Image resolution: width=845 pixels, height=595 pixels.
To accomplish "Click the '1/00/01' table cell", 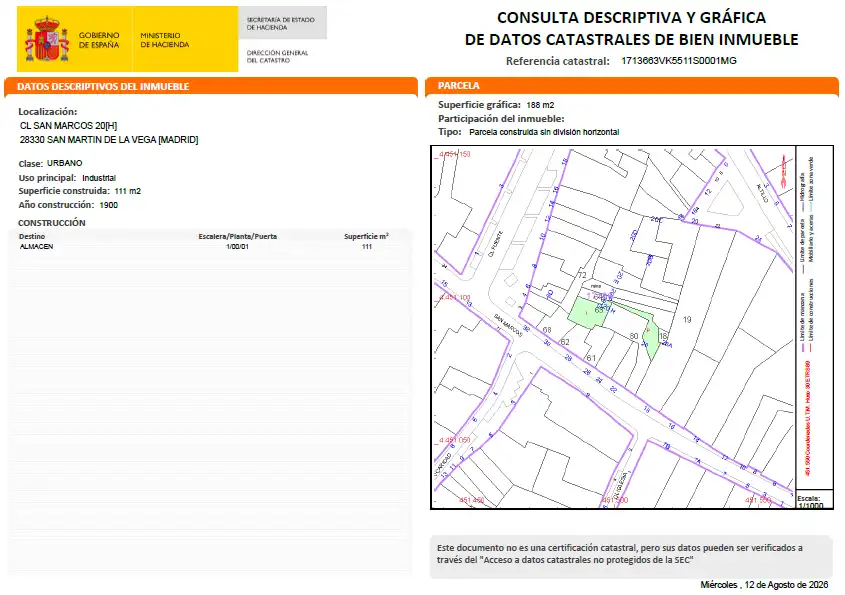I will (238, 246).
